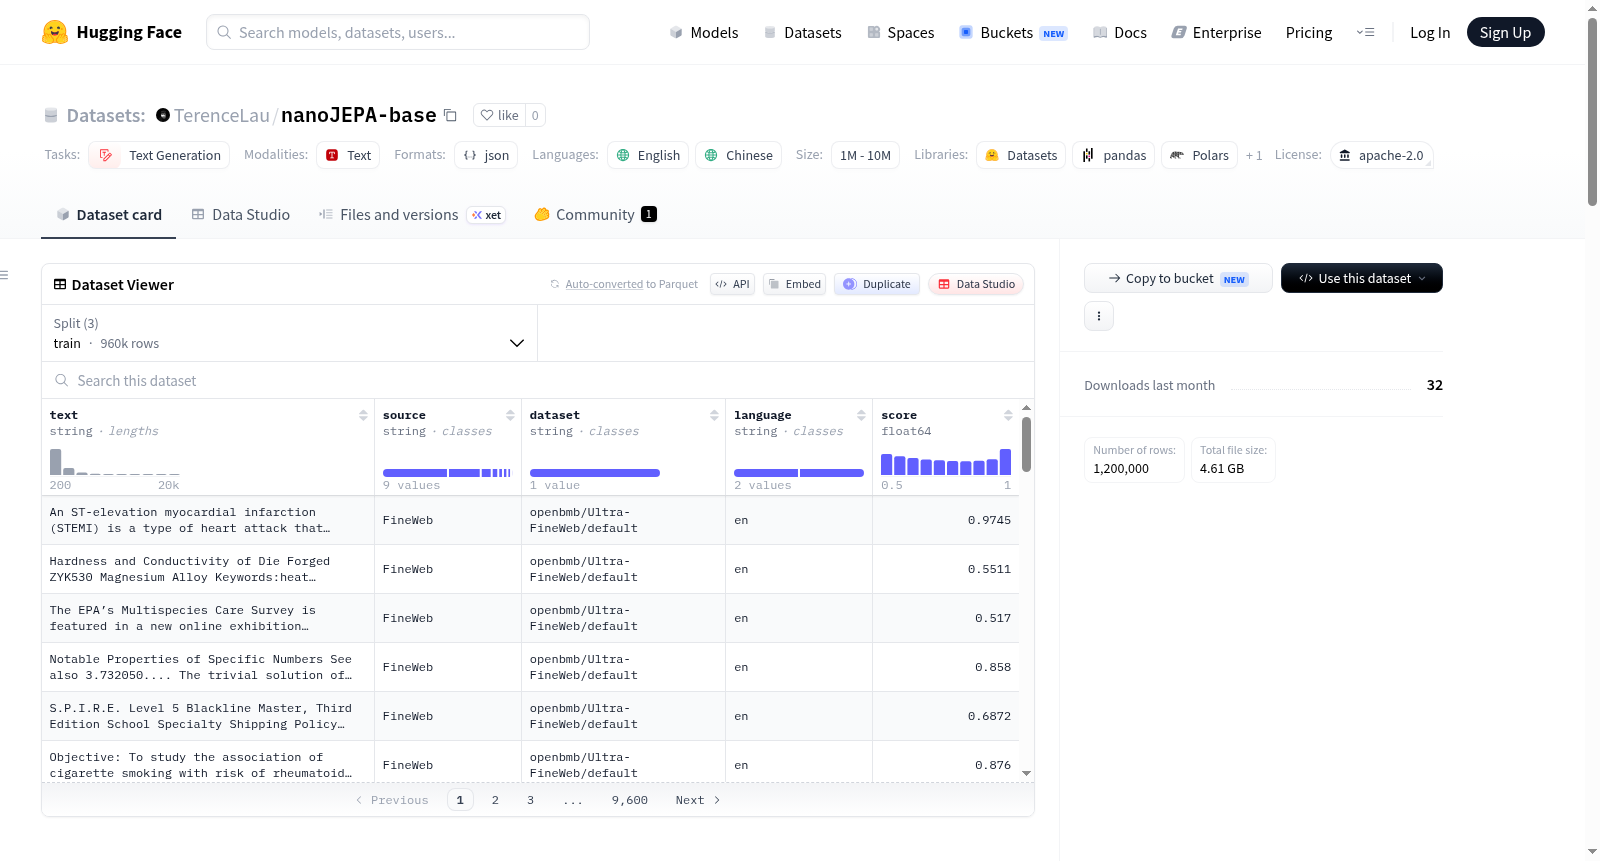Viewport: 1600px width, 861px height.
Task: Jump to page 9,600 of rows
Action: 630,800
